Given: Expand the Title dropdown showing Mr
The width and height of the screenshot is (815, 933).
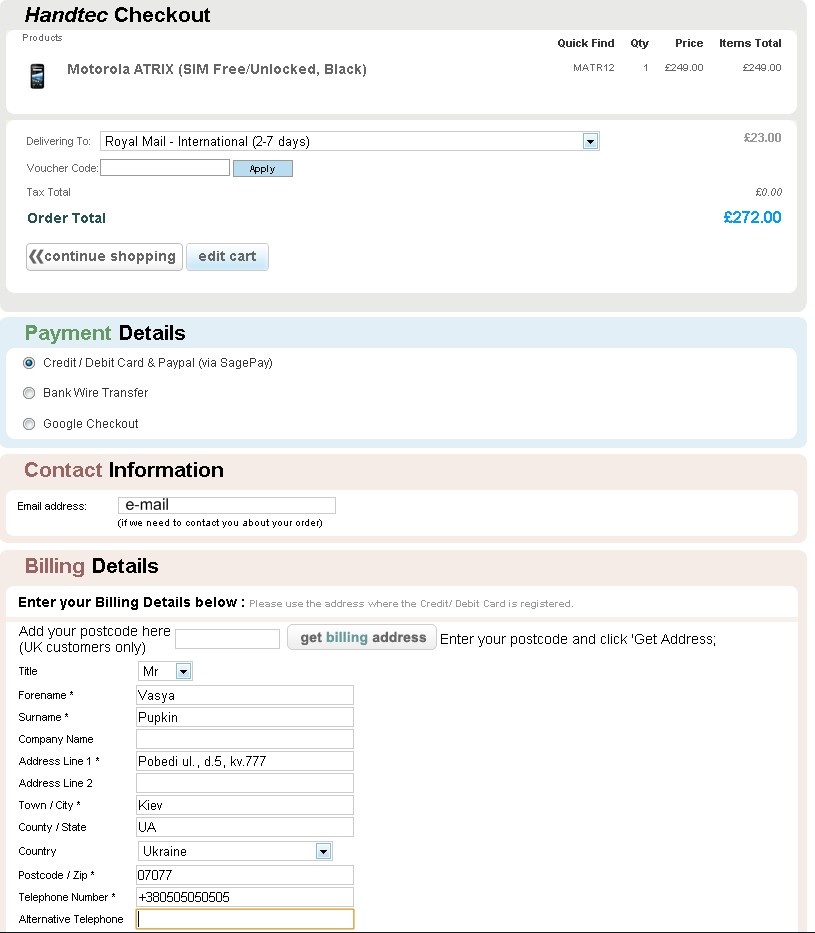Looking at the screenshot, I should coord(165,671).
